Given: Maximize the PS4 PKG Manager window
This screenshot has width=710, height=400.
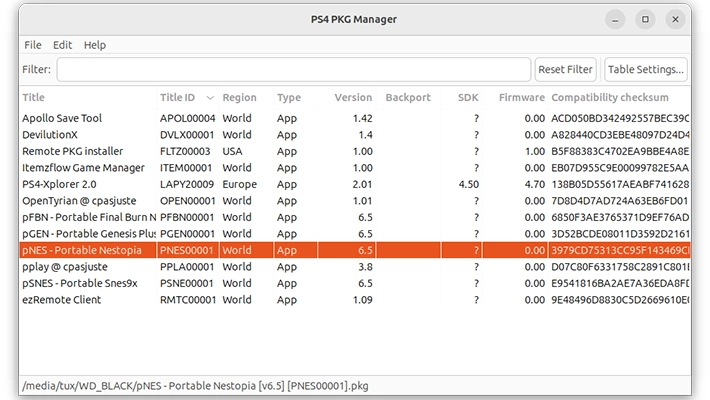Looking at the screenshot, I should coord(645,19).
